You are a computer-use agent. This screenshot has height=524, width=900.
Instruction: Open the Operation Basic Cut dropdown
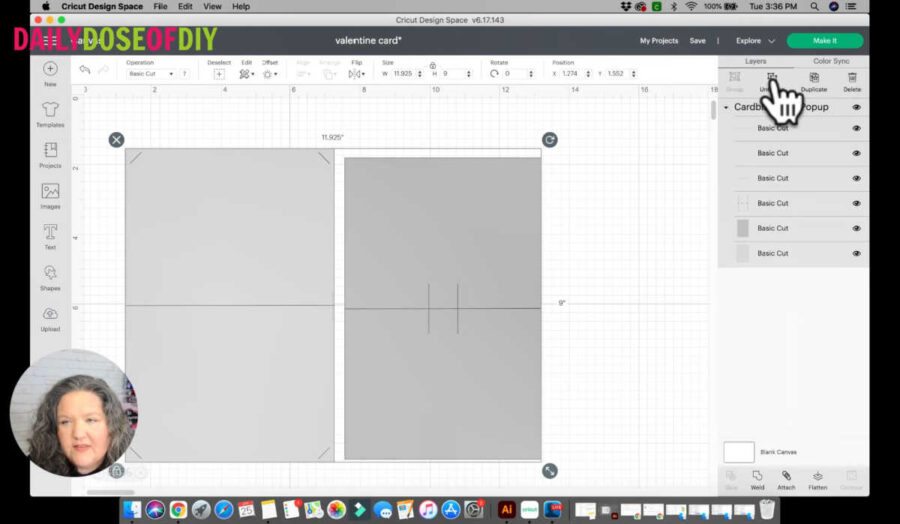[150, 73]
